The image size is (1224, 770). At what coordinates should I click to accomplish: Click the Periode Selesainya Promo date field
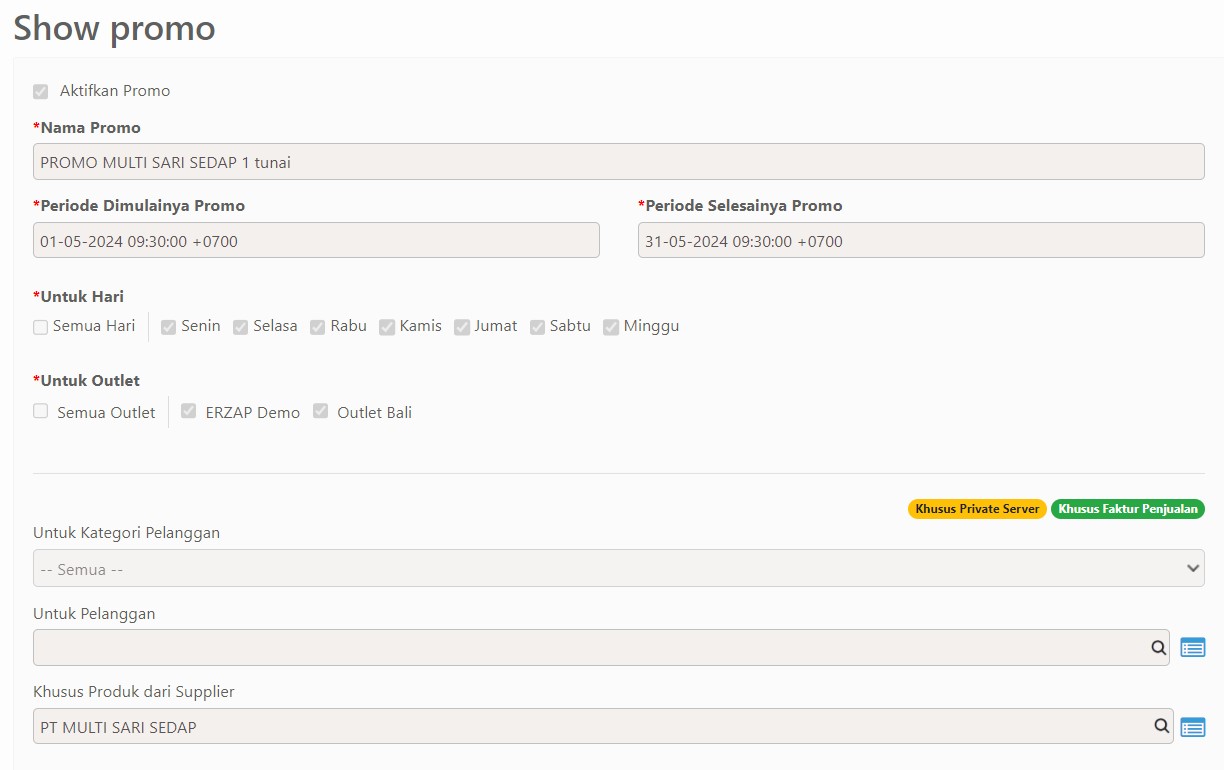tap(921, 240)
